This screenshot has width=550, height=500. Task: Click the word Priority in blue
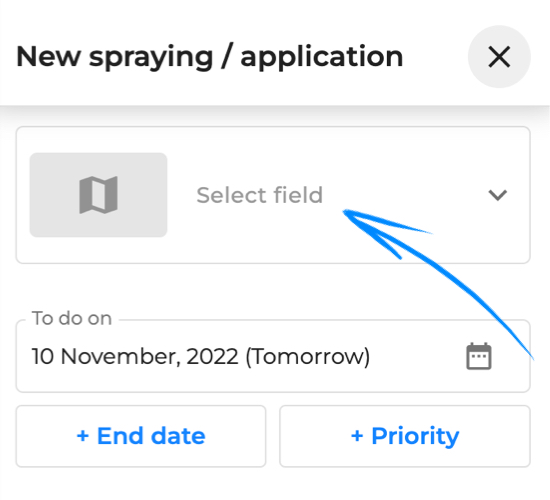click(415, 436)
